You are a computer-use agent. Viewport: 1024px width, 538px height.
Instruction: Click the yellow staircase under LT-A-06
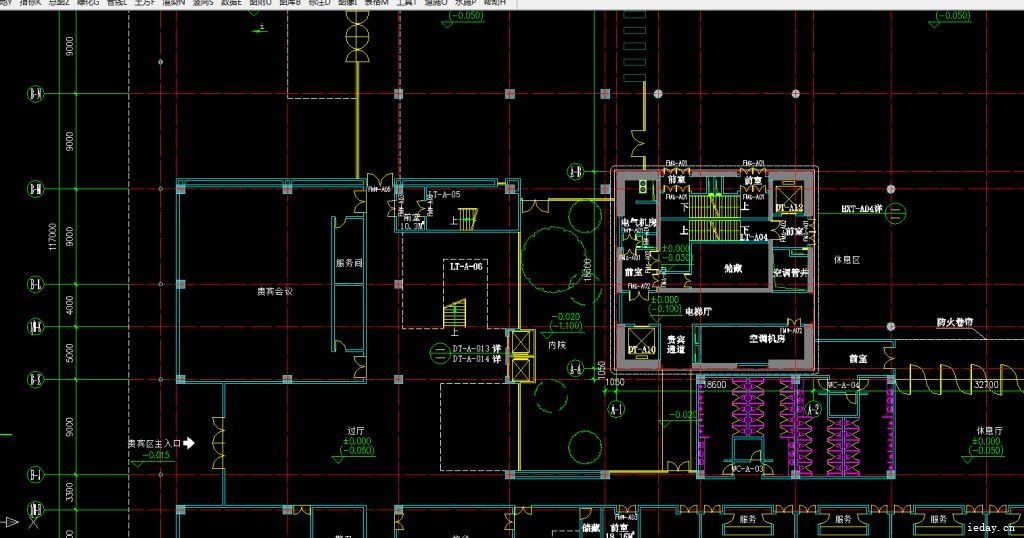point(456,314)
